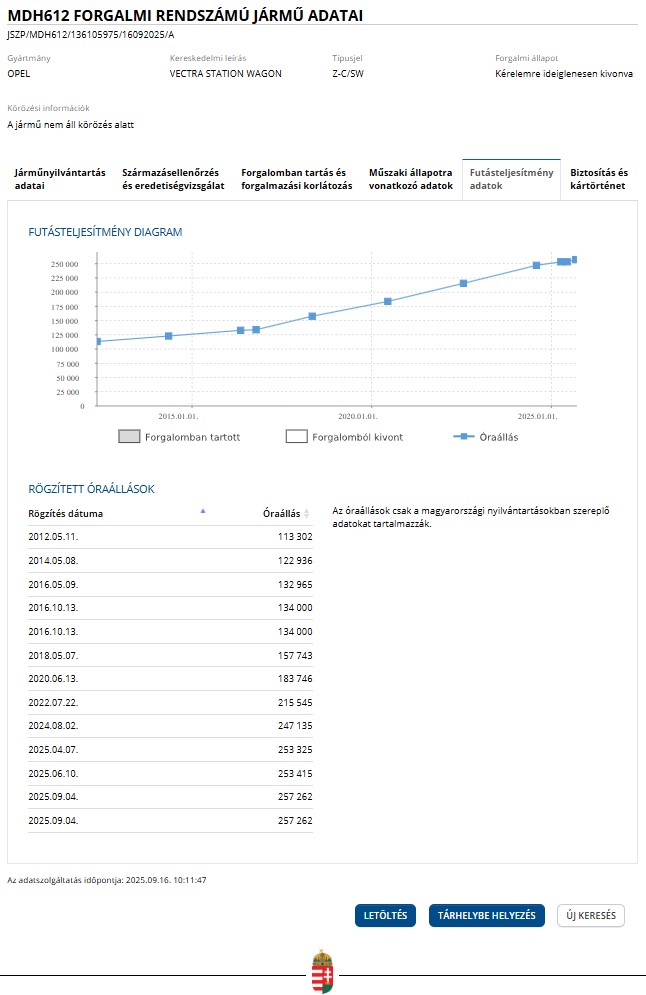Click the Hungarian coat of arms emblem
646x995 pixels.
pos(322,971)
